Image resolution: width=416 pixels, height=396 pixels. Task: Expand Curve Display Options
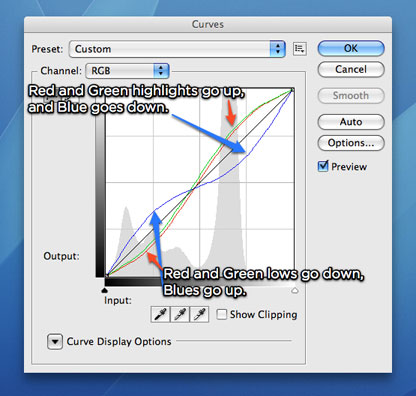coord(55,341)
